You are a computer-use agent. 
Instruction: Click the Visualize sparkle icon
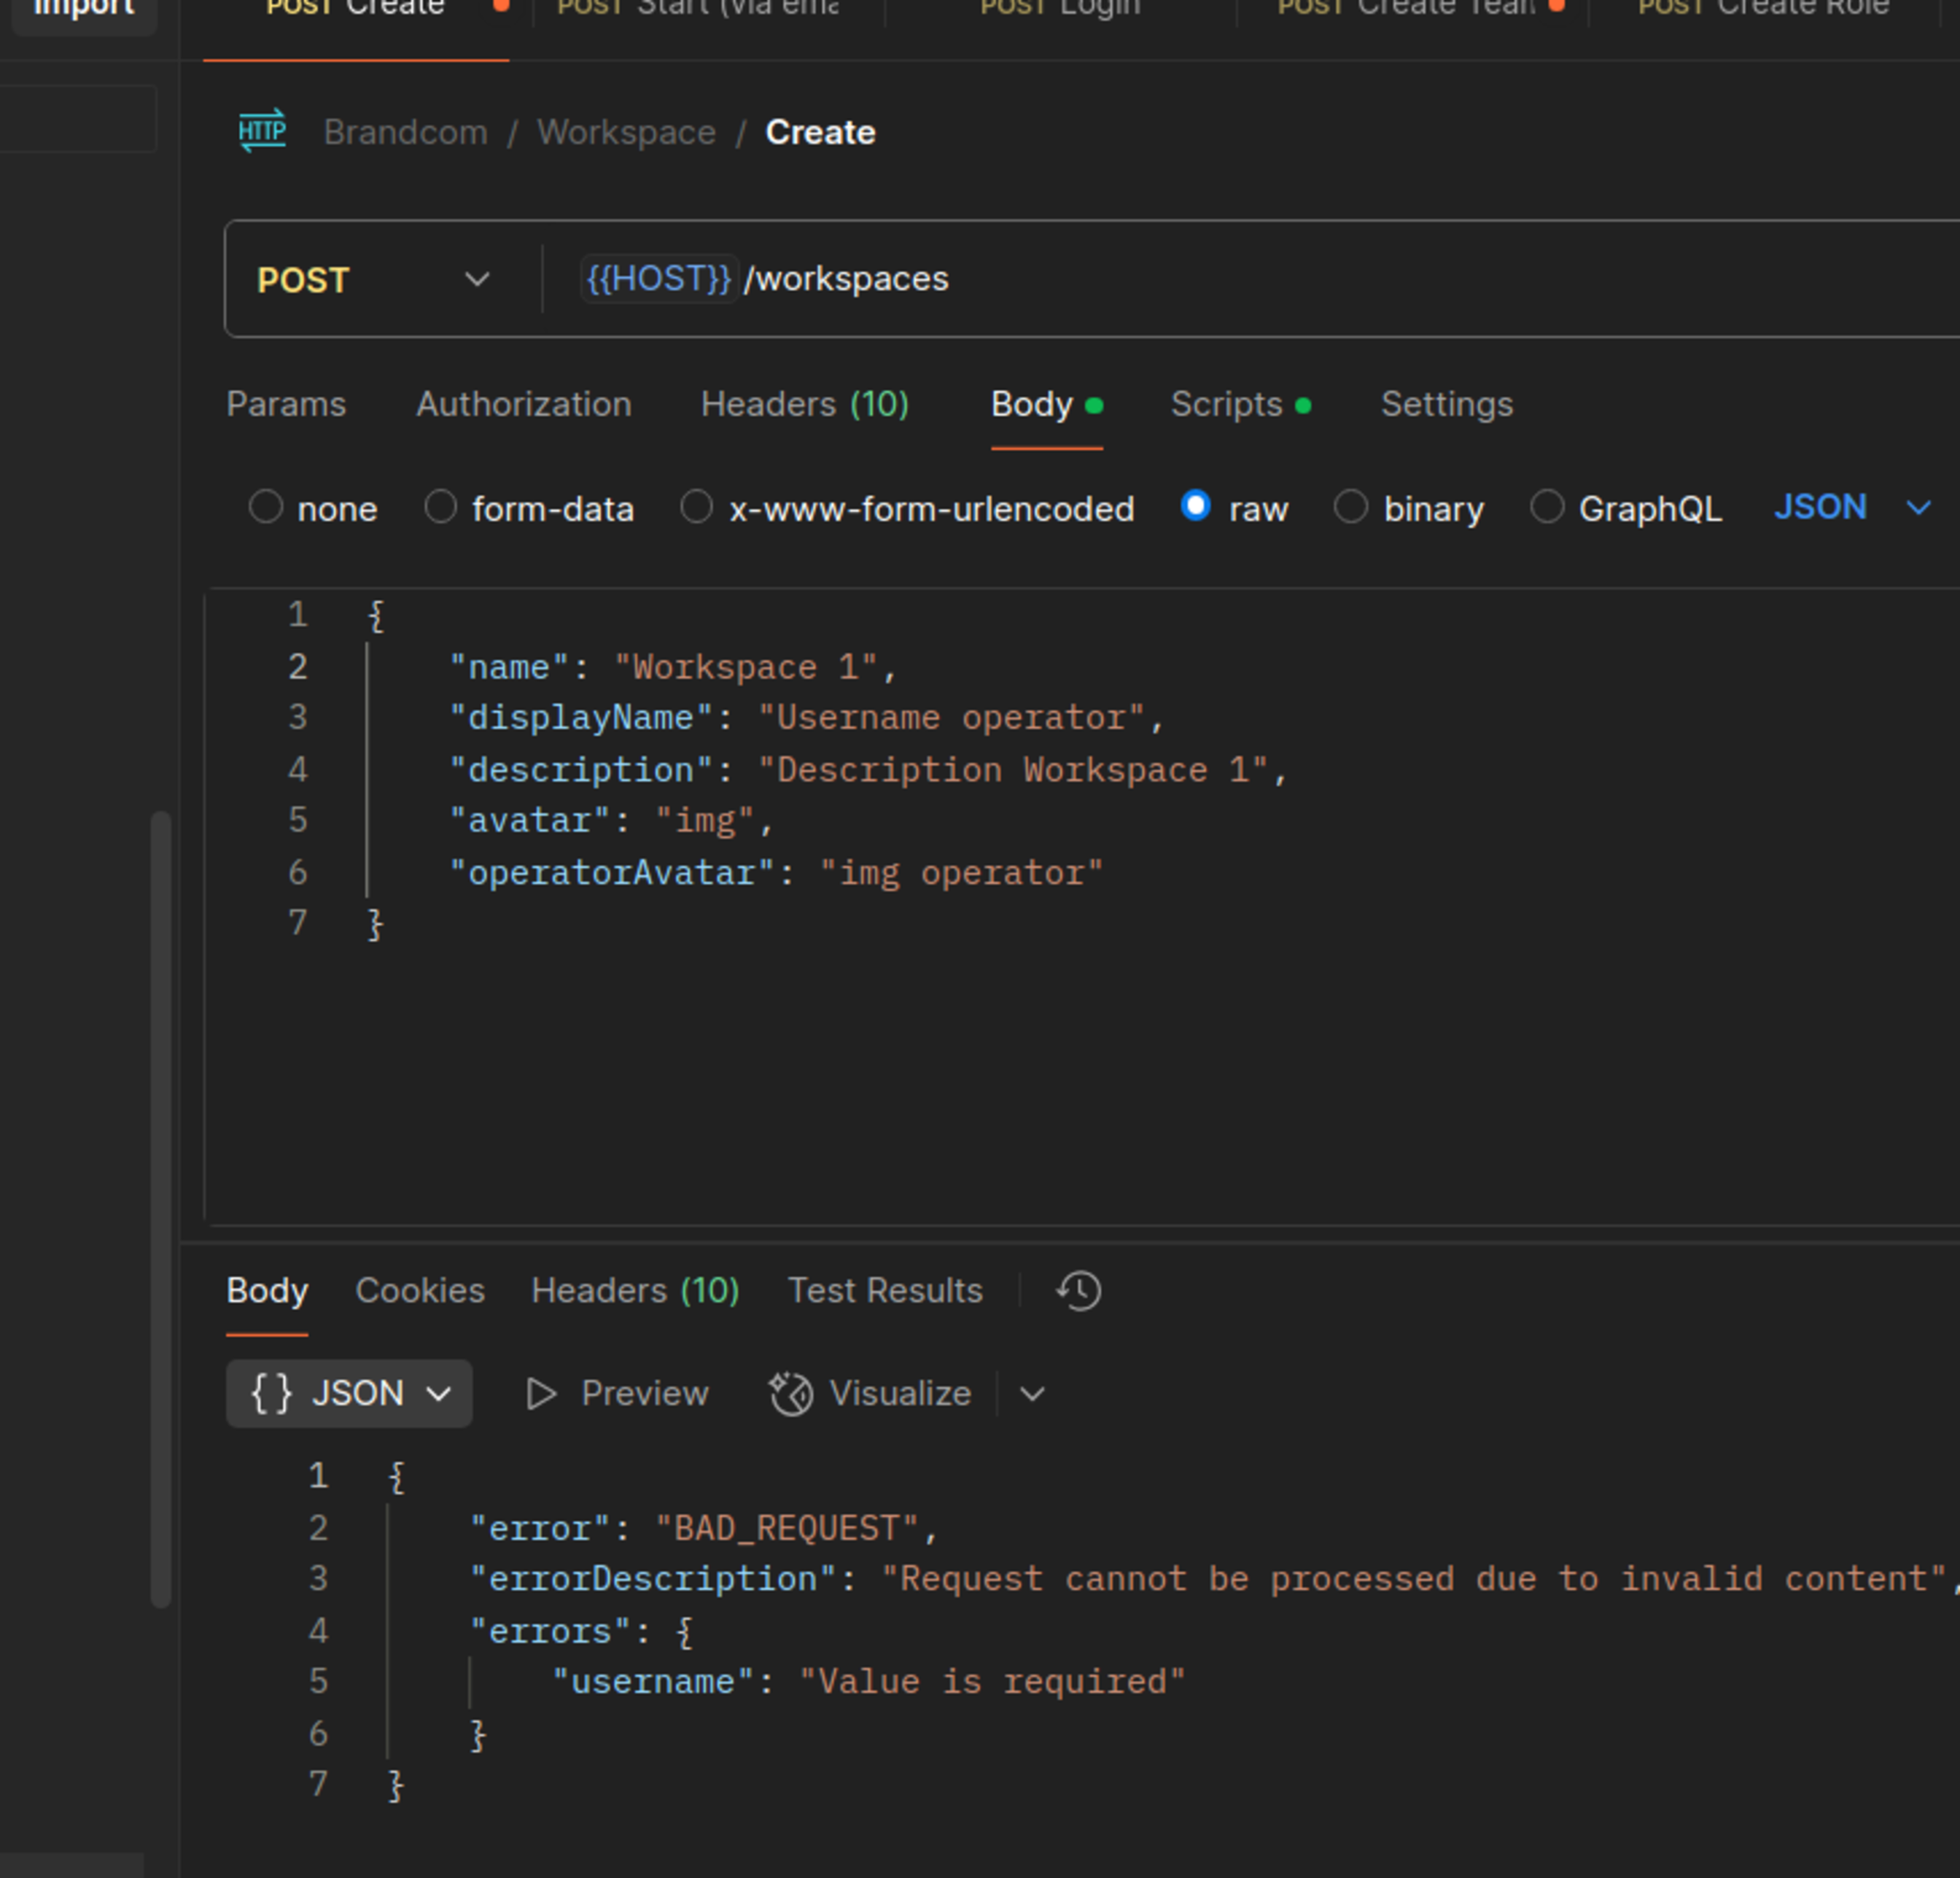pyautogui.click(x=791, y=1394)
